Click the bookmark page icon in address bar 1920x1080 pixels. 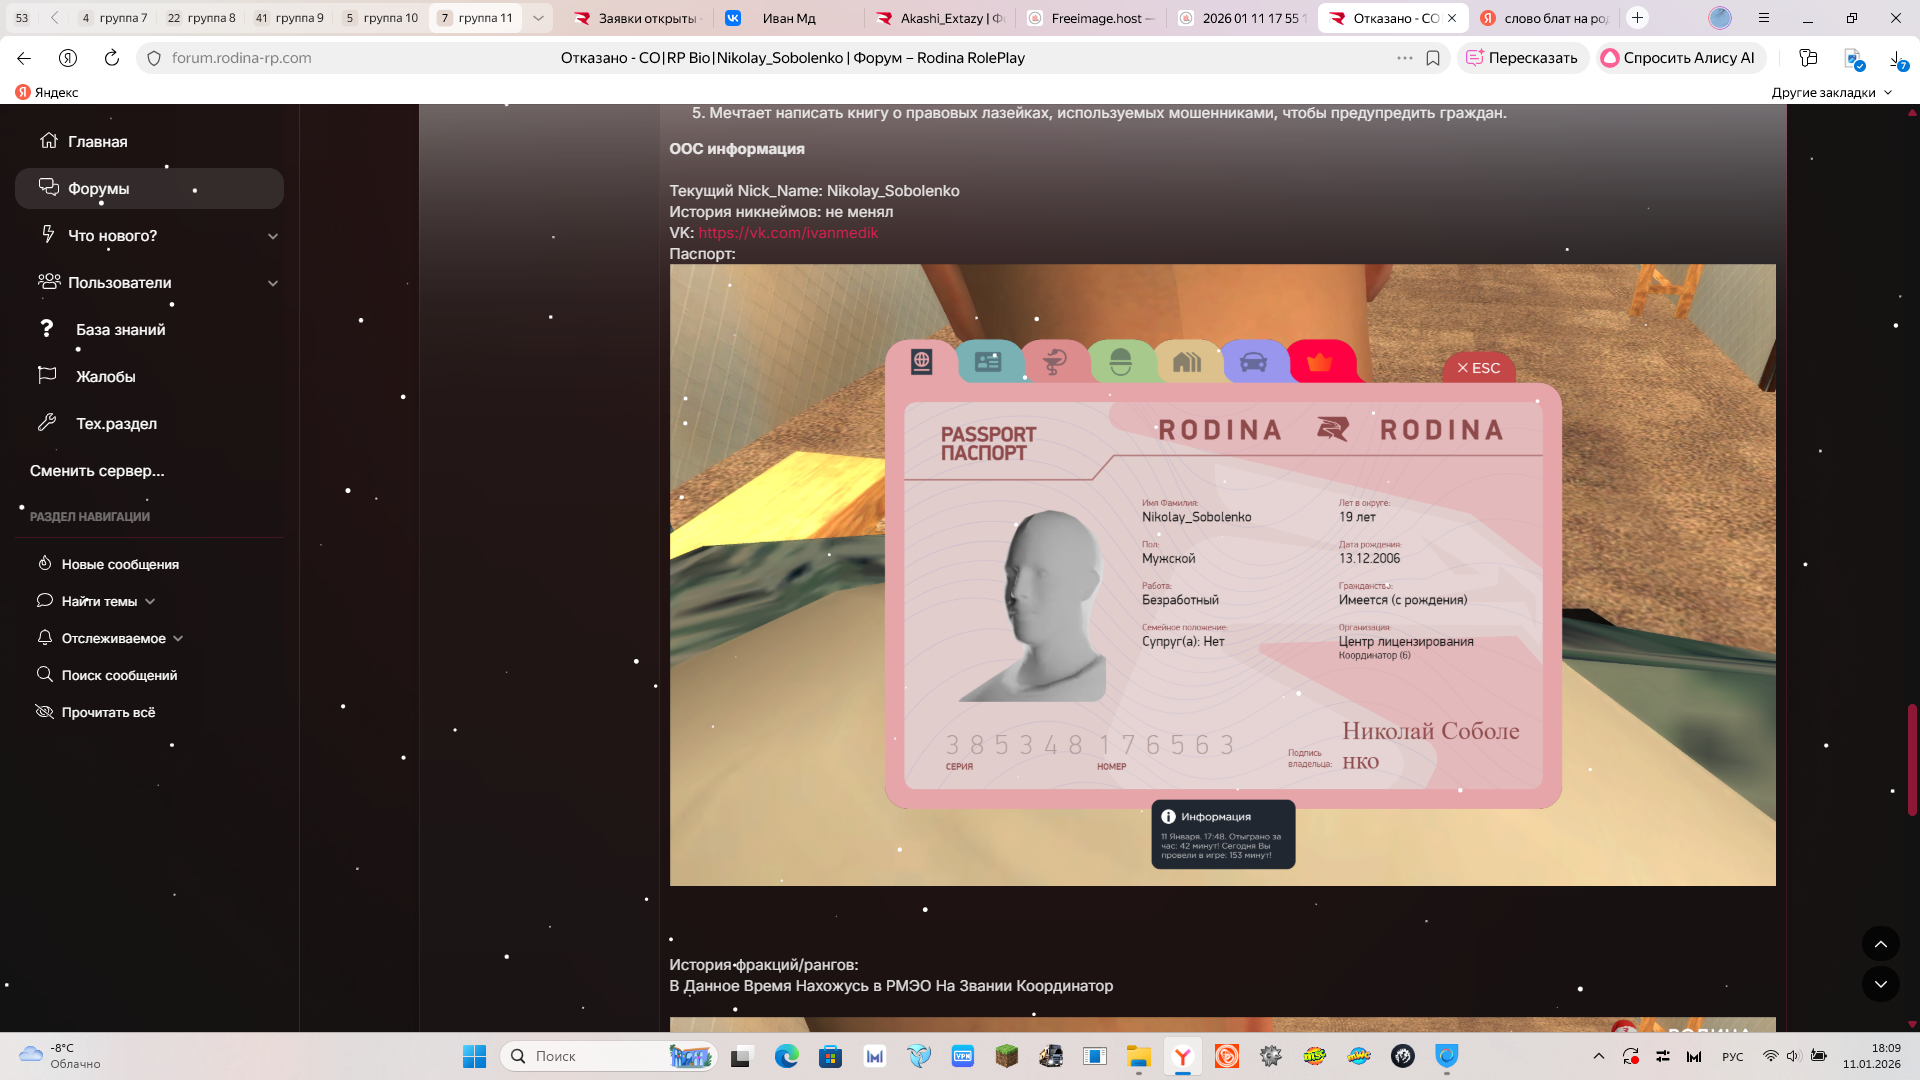pos(1433,58)
